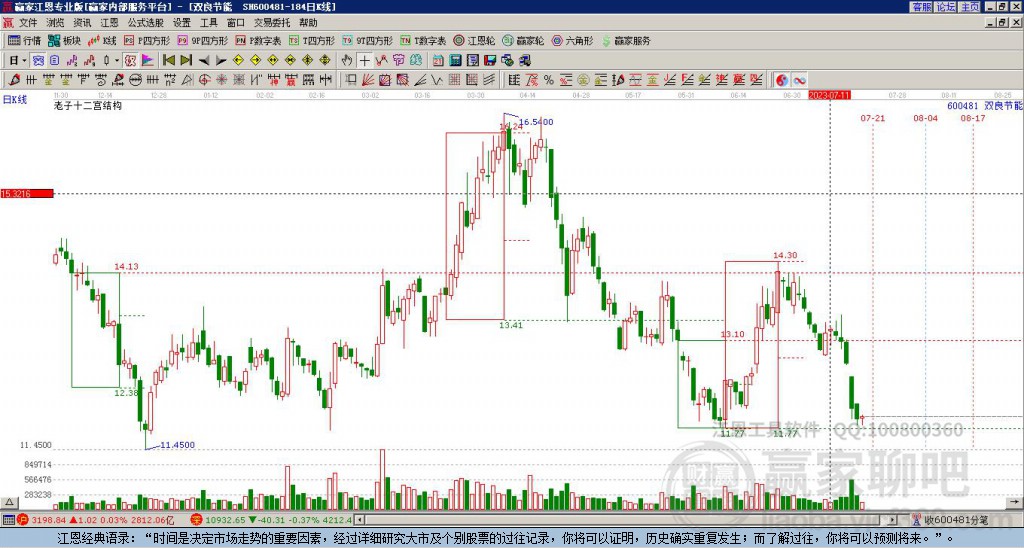Open the 工具 menu
This screenshot has width=1024, height=548.
[209, 23]
